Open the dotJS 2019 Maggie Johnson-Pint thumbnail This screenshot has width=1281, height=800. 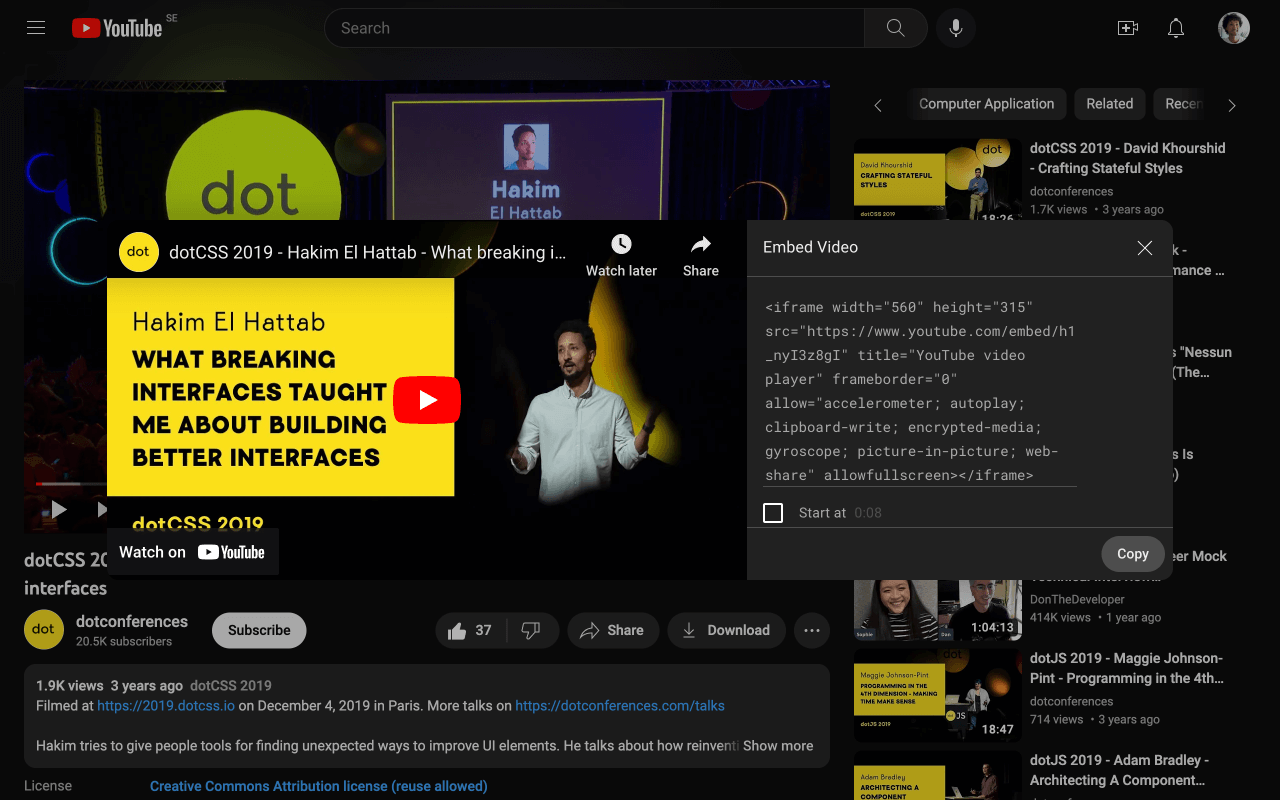pyautogui.click(x=937, y=695)
